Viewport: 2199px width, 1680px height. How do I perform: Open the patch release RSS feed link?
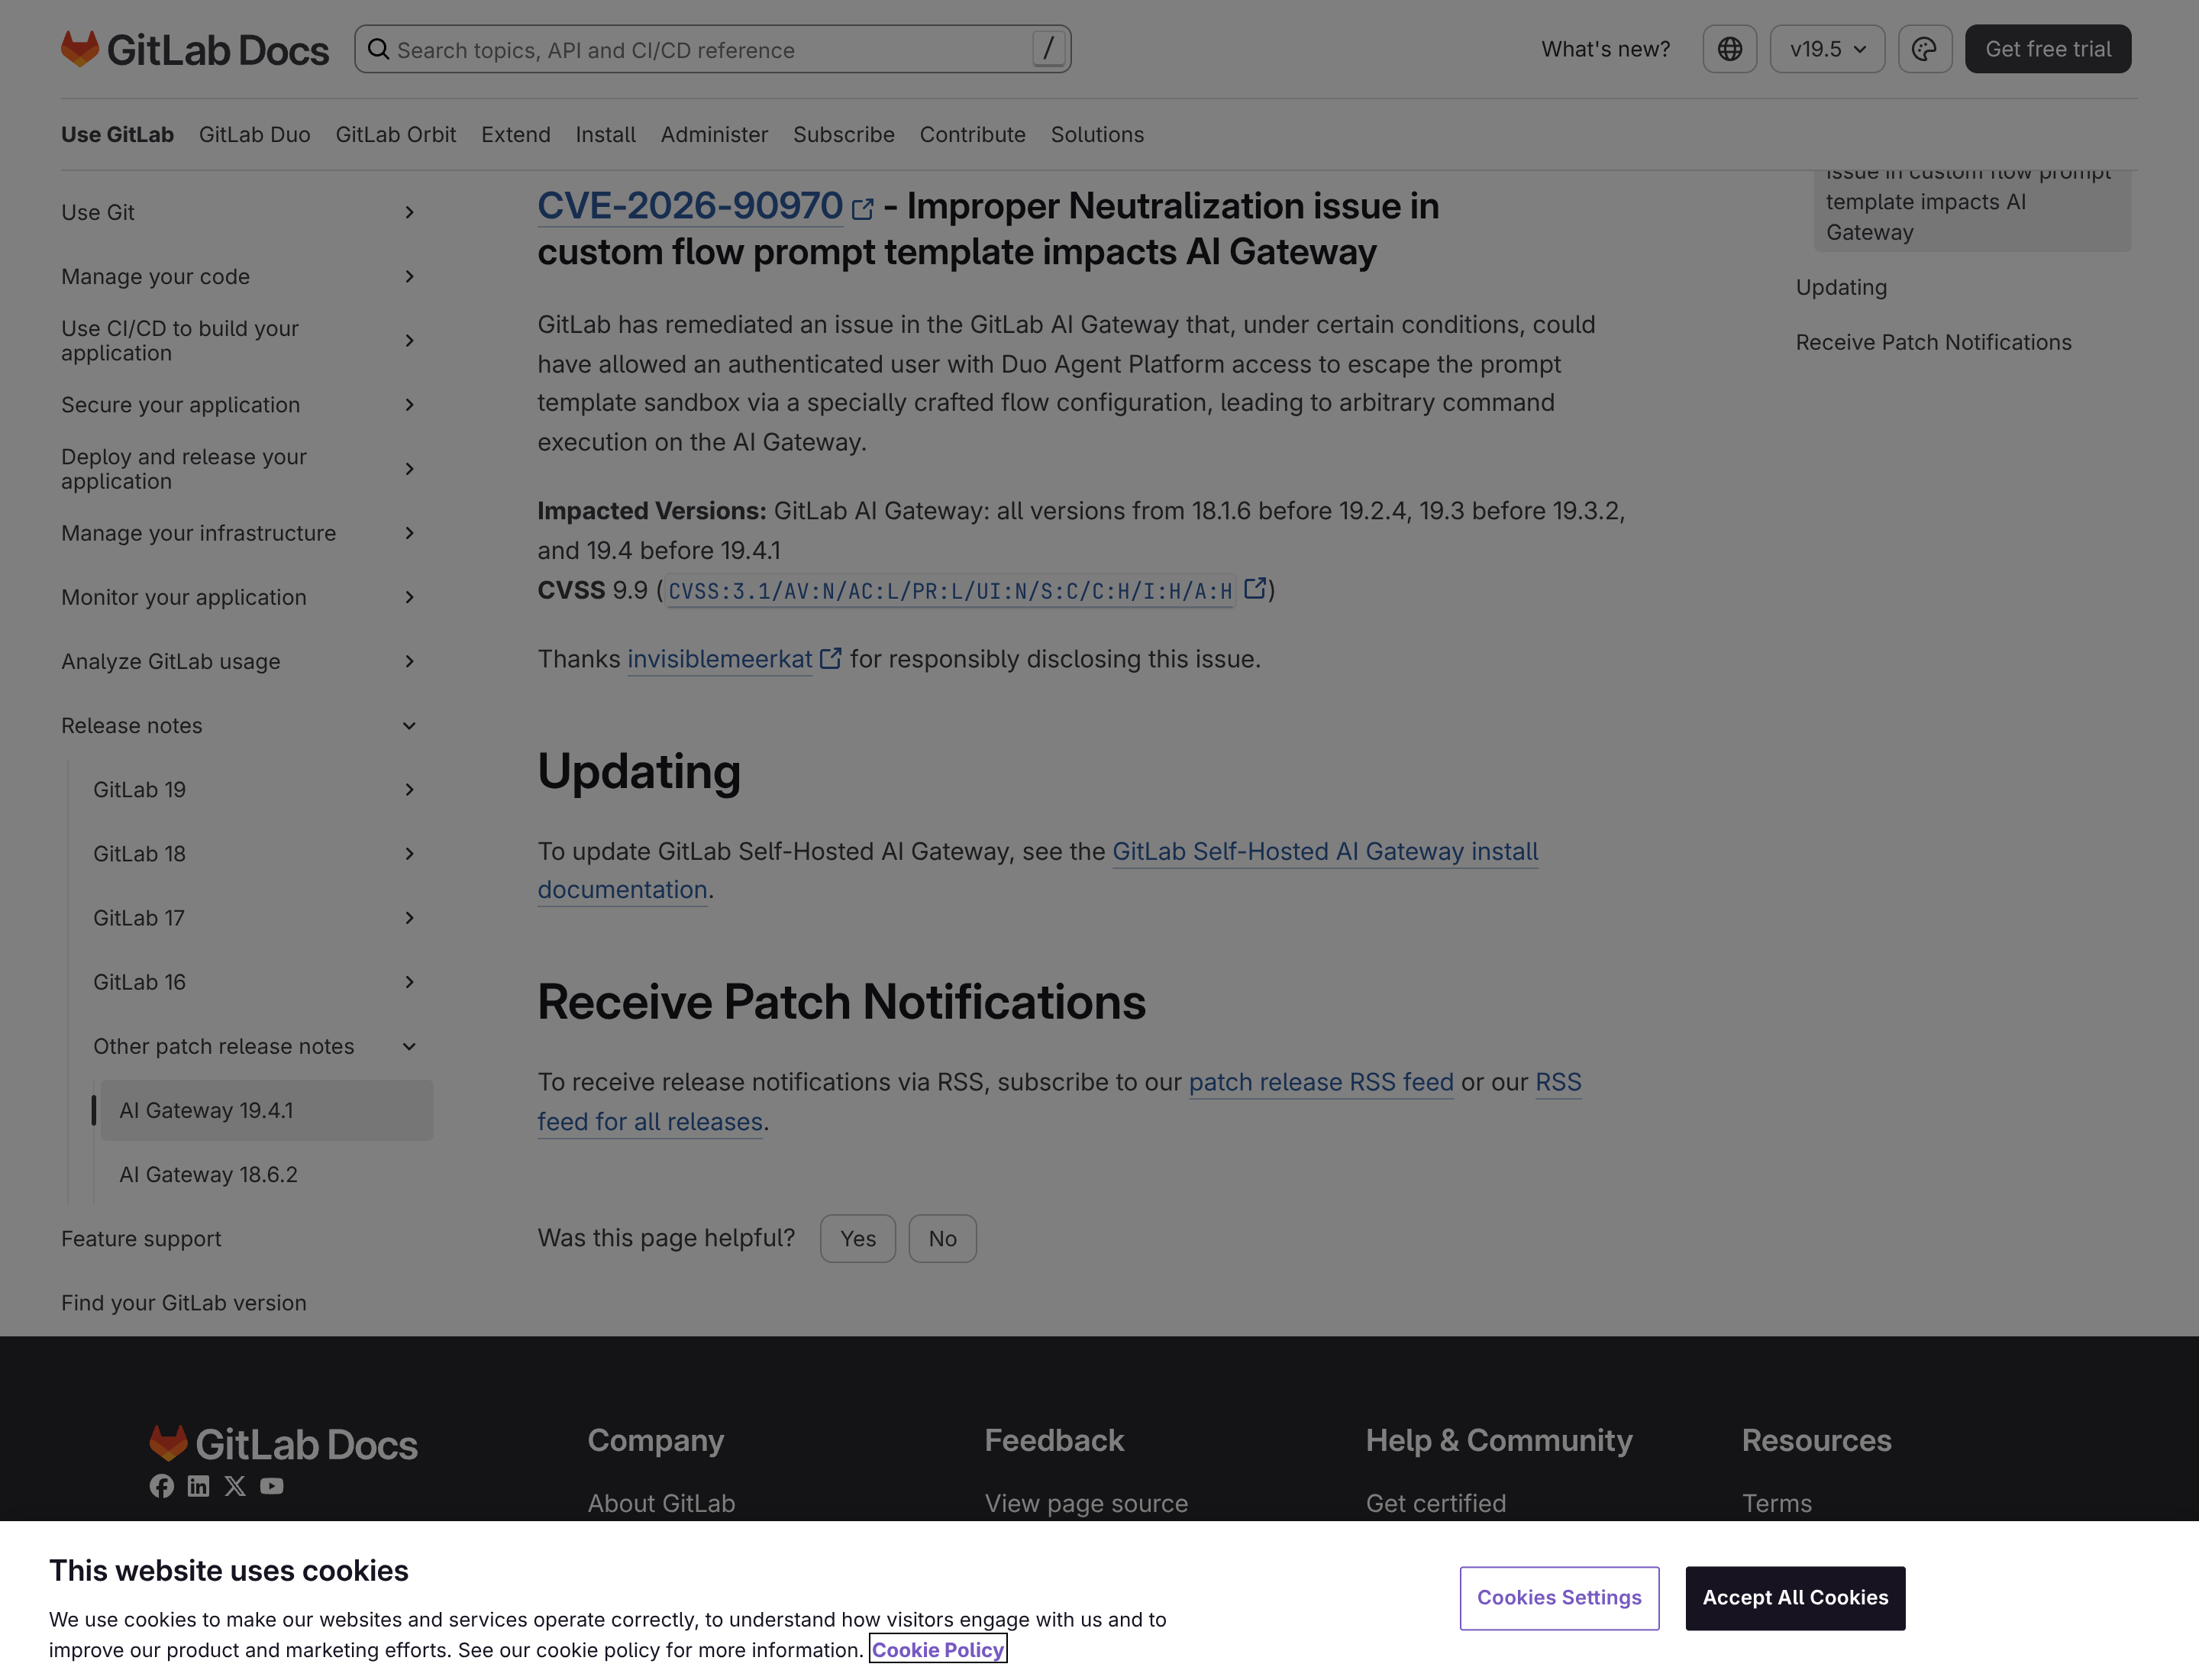coord(1320,1082)
